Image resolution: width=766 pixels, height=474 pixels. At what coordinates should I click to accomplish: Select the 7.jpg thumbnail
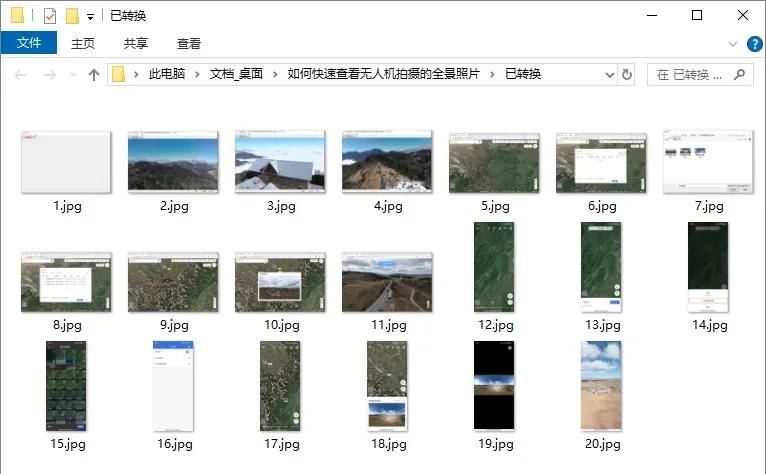point(708,162)
